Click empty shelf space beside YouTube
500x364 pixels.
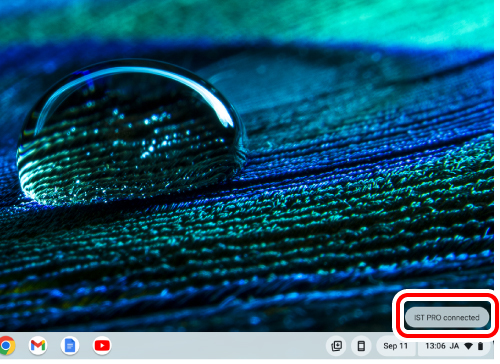pos(217,346)
